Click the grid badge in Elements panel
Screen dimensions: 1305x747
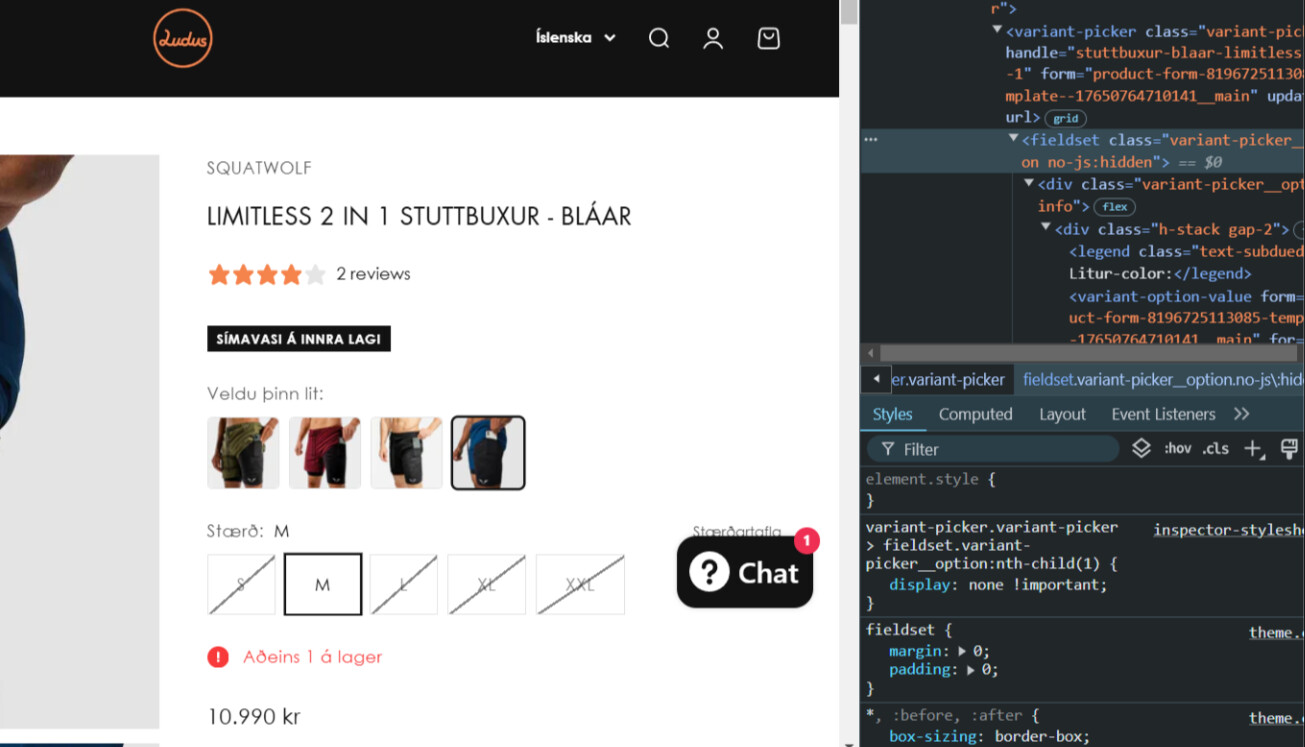1067,118
